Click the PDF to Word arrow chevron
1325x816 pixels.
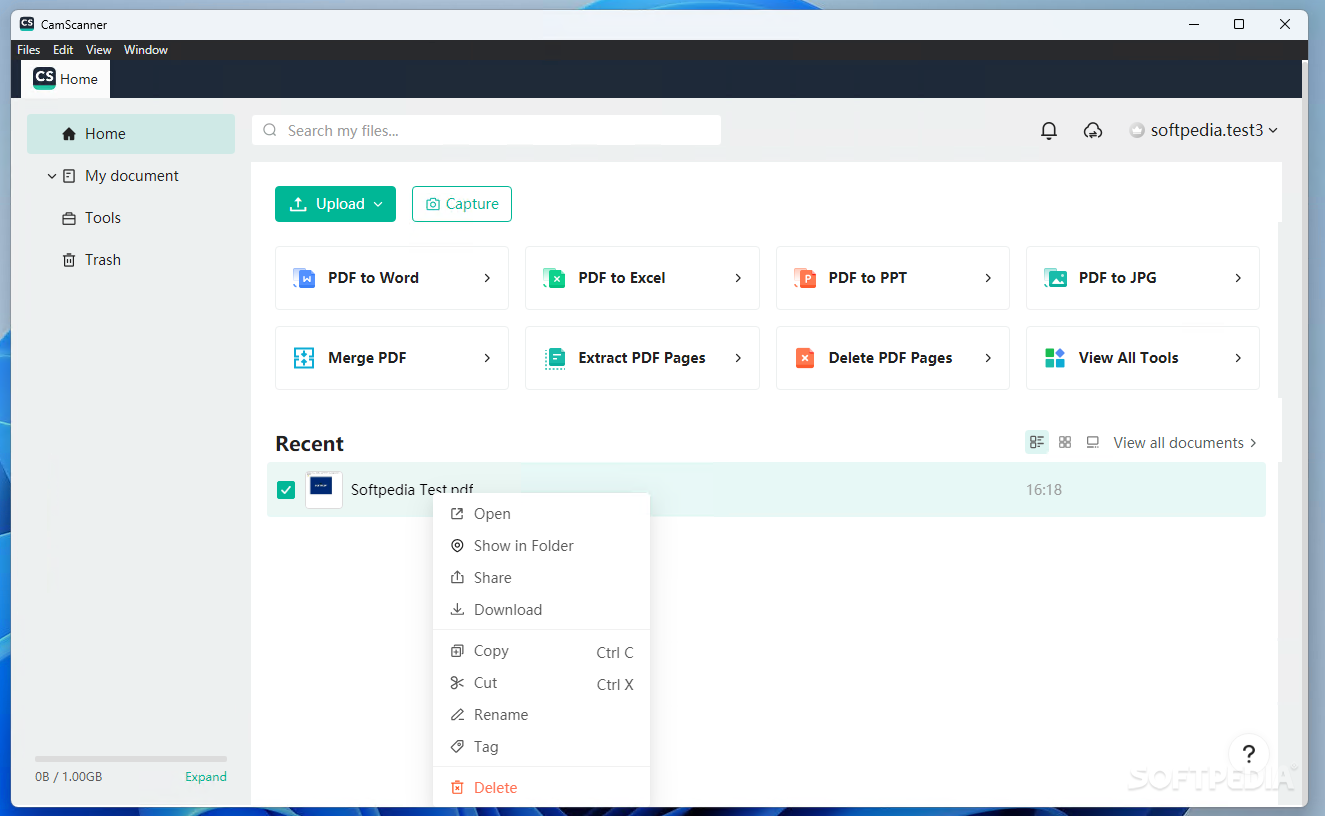[x=487, y=278]
